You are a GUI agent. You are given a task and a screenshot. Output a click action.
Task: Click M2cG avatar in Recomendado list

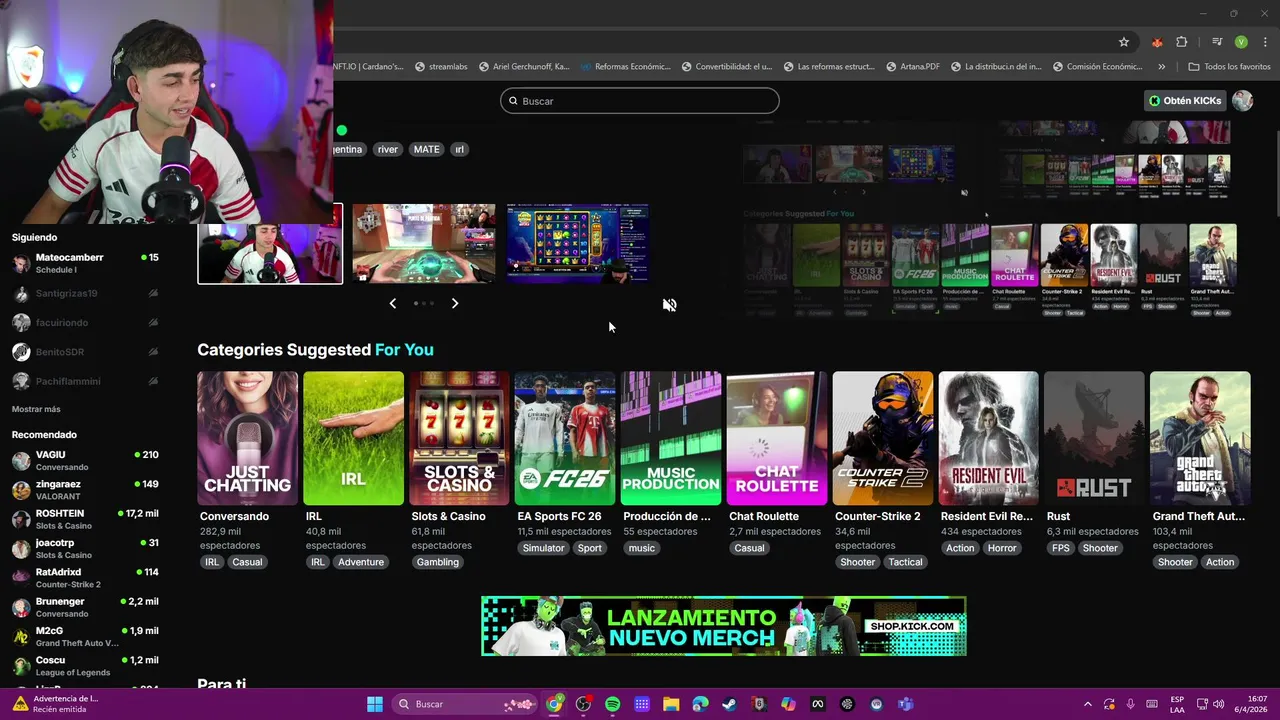[21, 637]
